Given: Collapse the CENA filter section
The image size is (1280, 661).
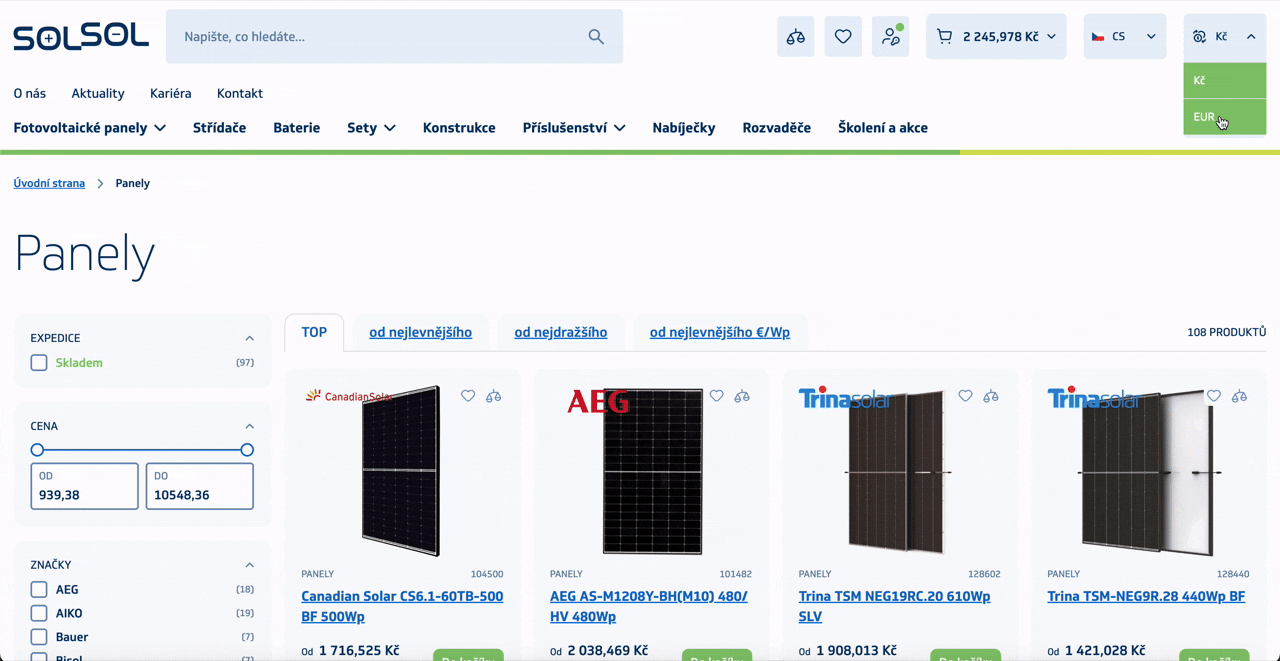Looking at the screenshot, I should tap(250, 427).
